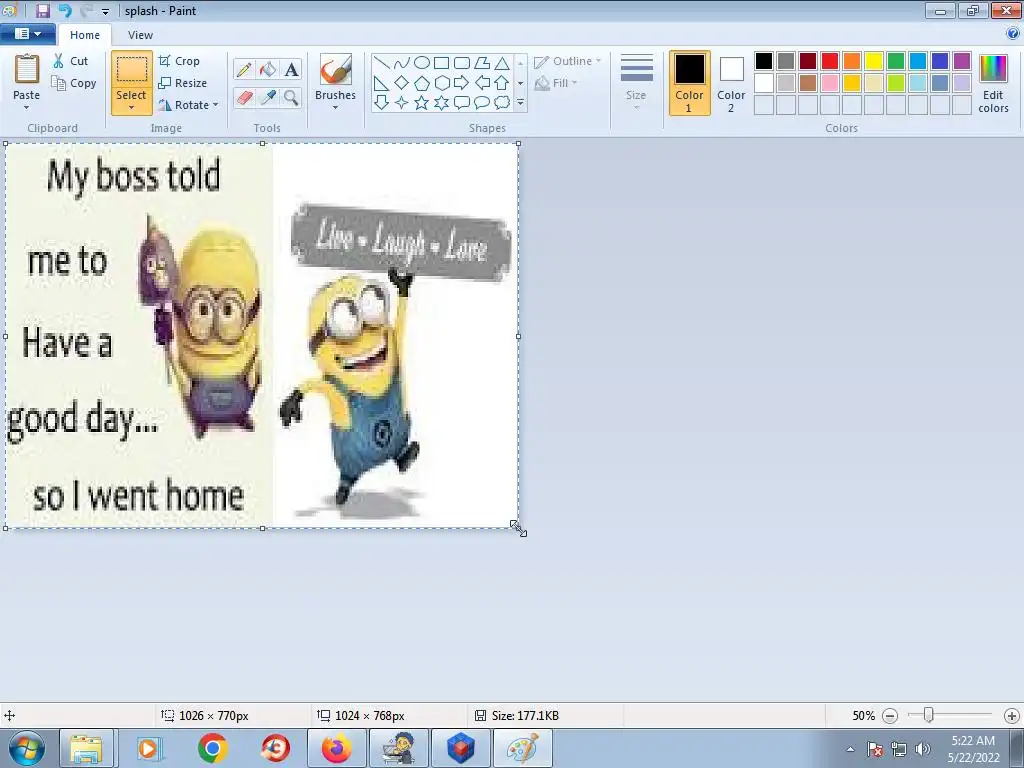
Task: Click the Zoom in plus button
Action: 1012,716
